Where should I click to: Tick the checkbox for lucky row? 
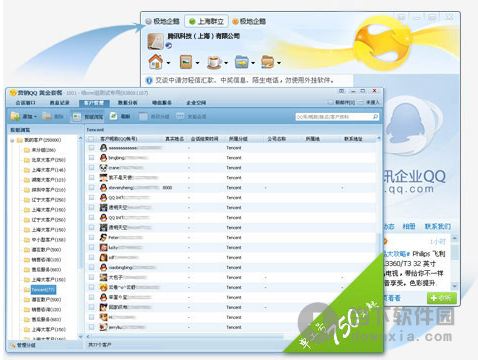(91, 248)
